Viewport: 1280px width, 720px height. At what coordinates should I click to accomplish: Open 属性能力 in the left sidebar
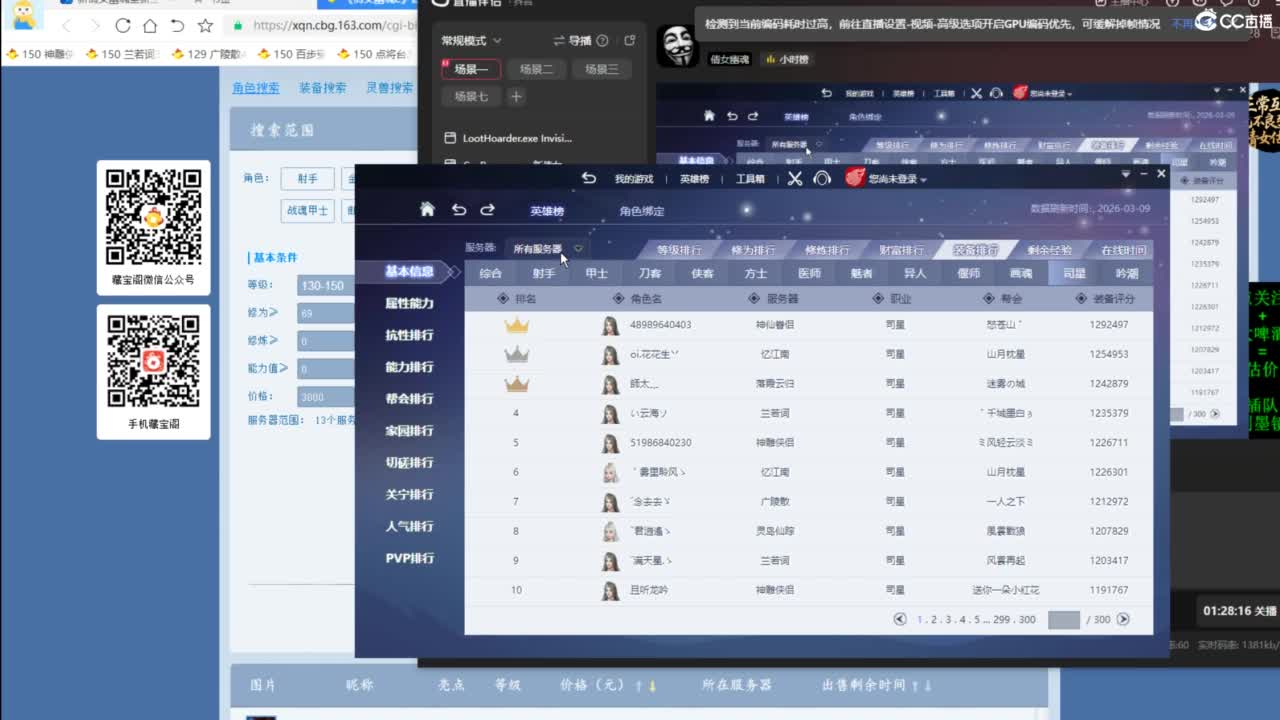point(409,303)
